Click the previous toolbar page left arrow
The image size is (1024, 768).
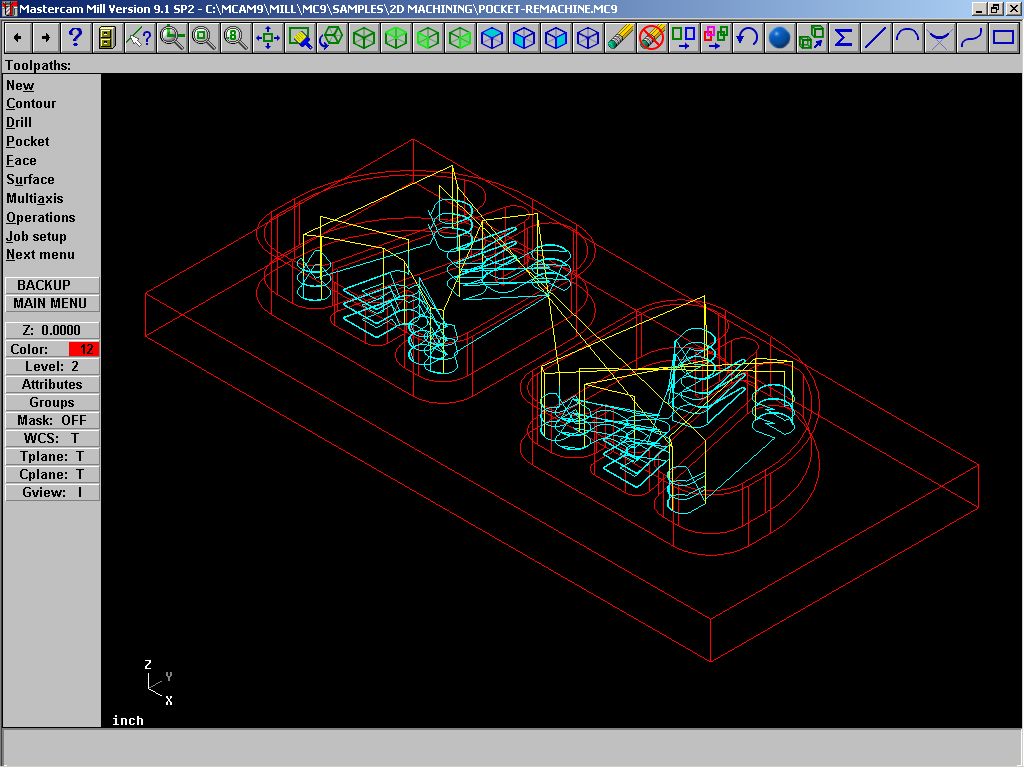pyautogui.click(x=18, y=38)
